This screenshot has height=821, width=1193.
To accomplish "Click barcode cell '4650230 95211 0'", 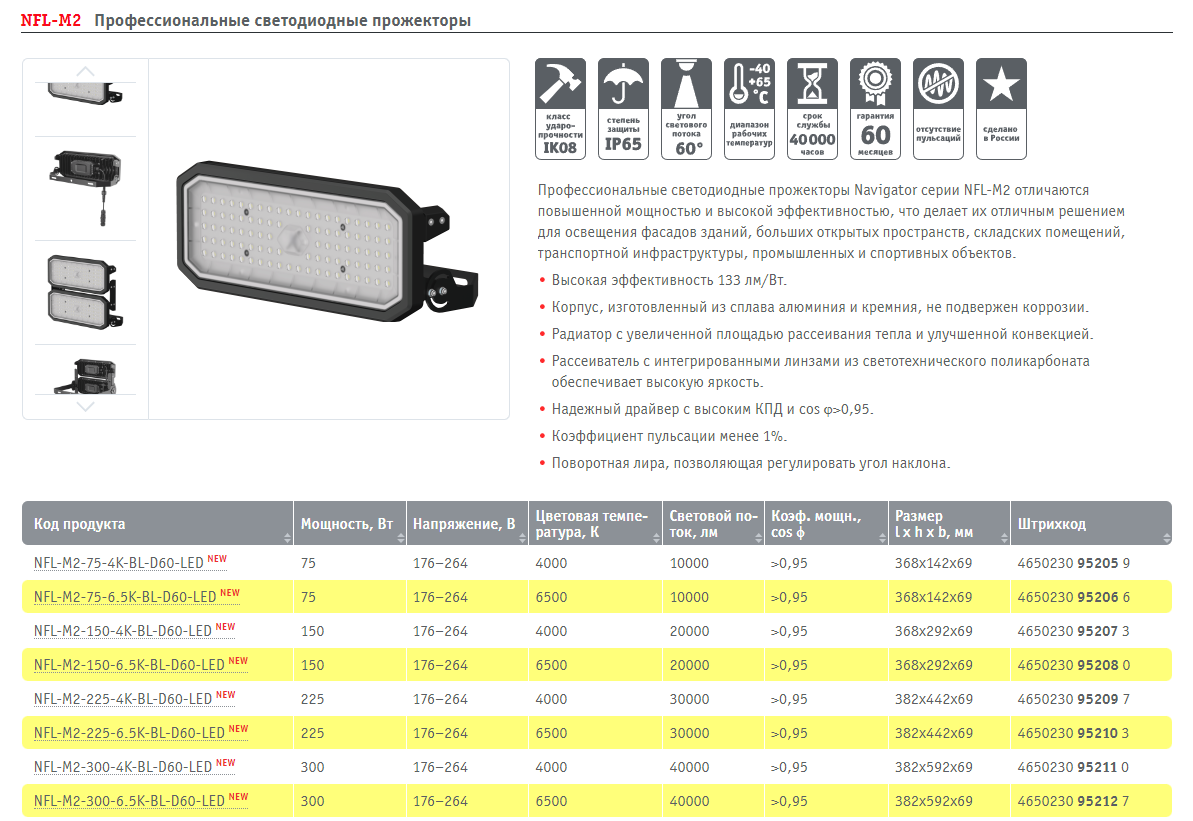I will click(x=1074, y=767).
